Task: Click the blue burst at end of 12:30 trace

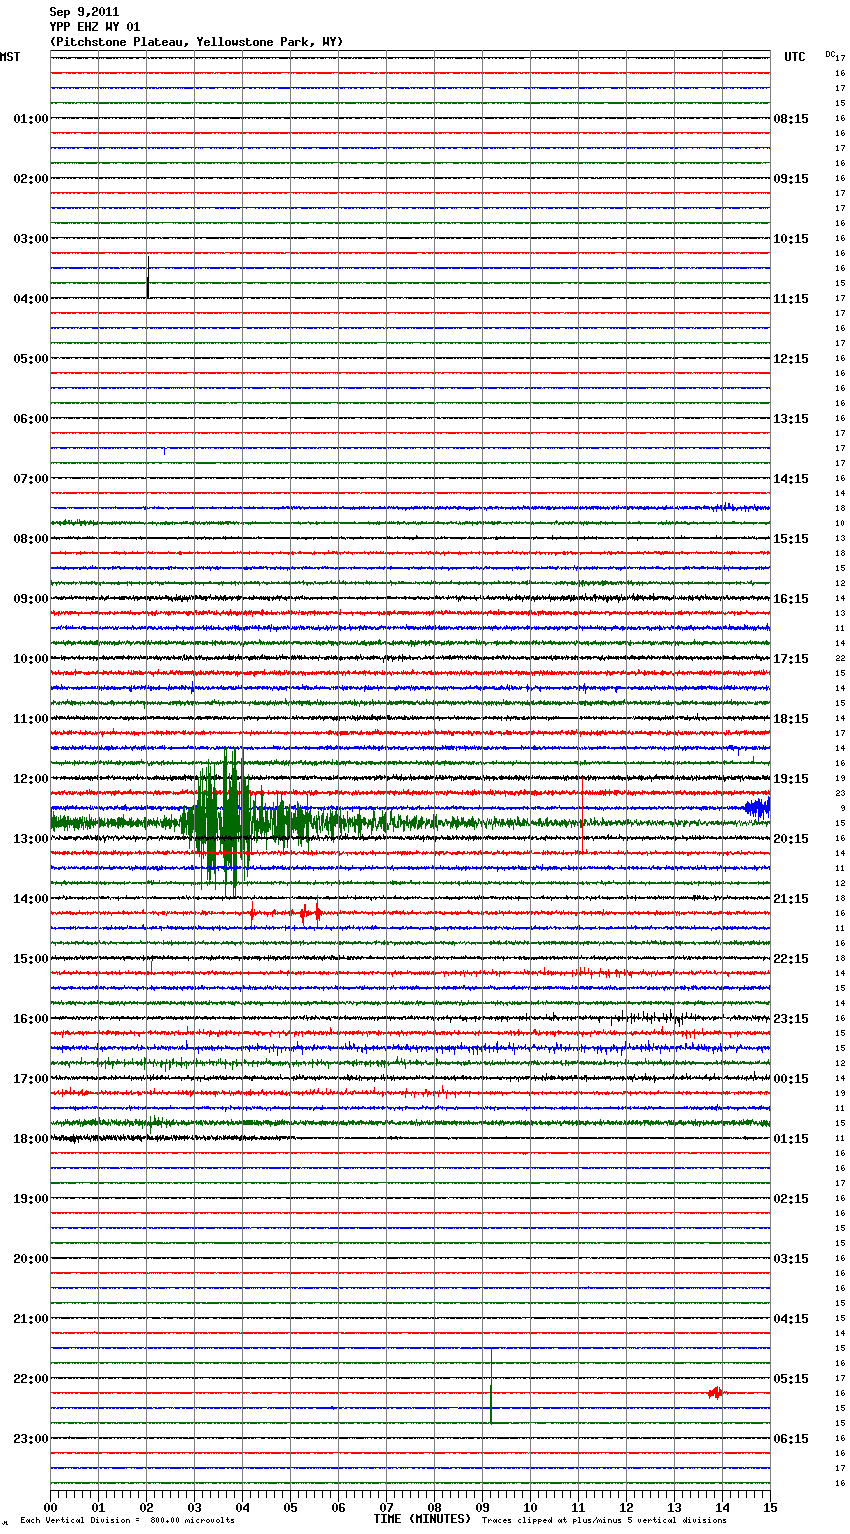Action: pos(758,807)
